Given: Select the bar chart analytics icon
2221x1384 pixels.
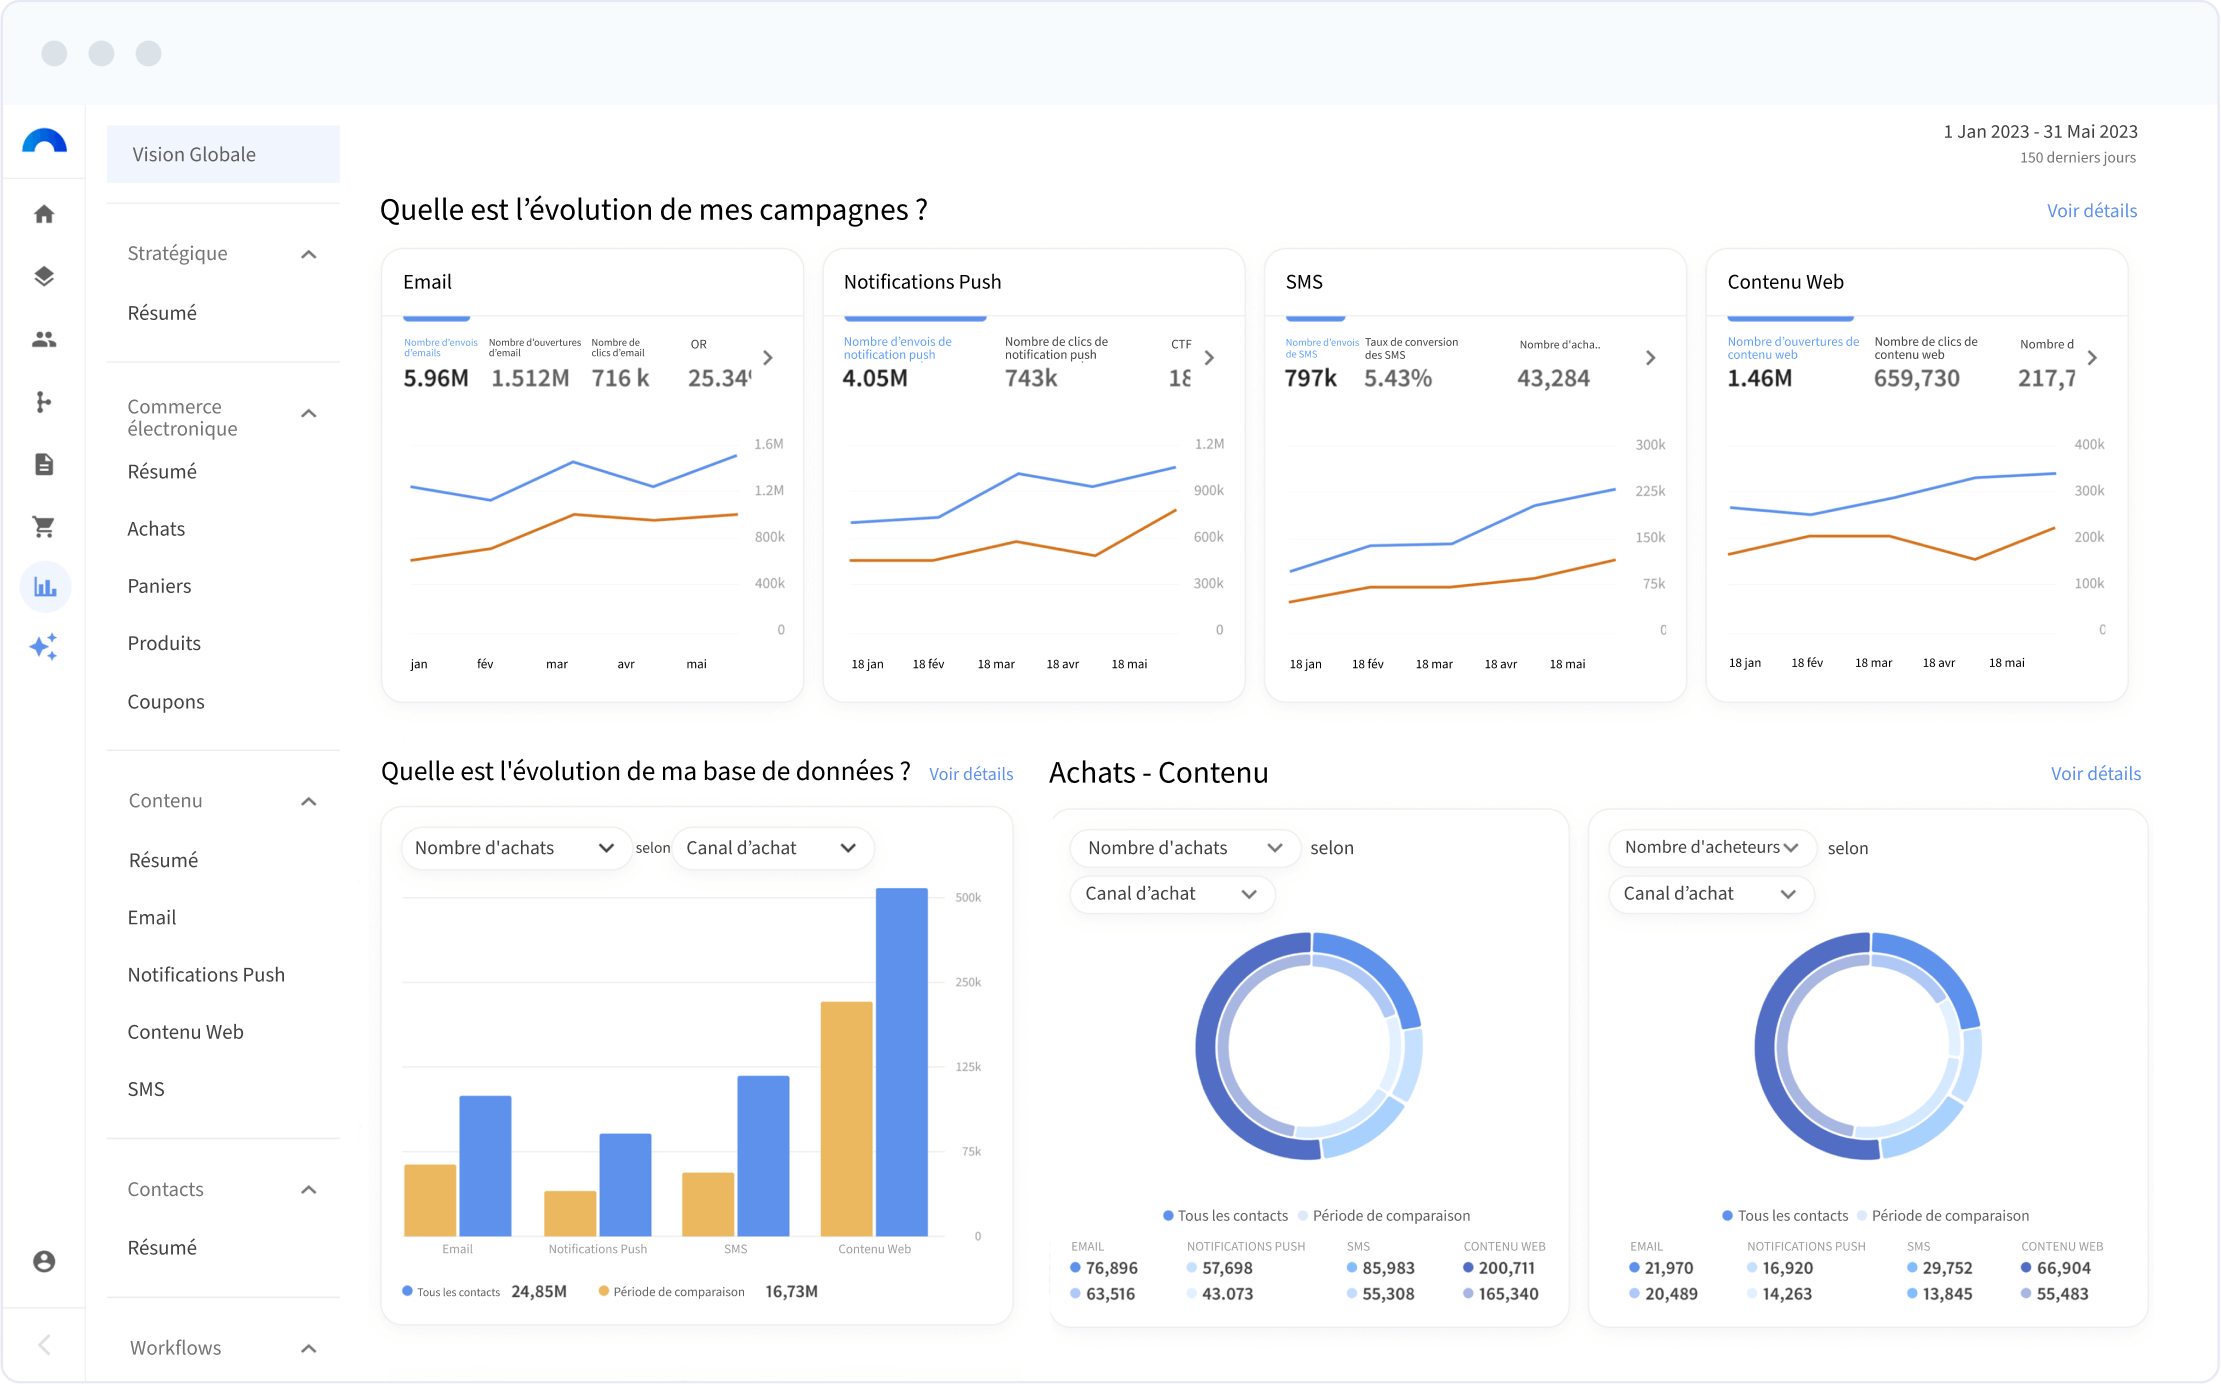Looking at the screenshot, I should (45, 587).
